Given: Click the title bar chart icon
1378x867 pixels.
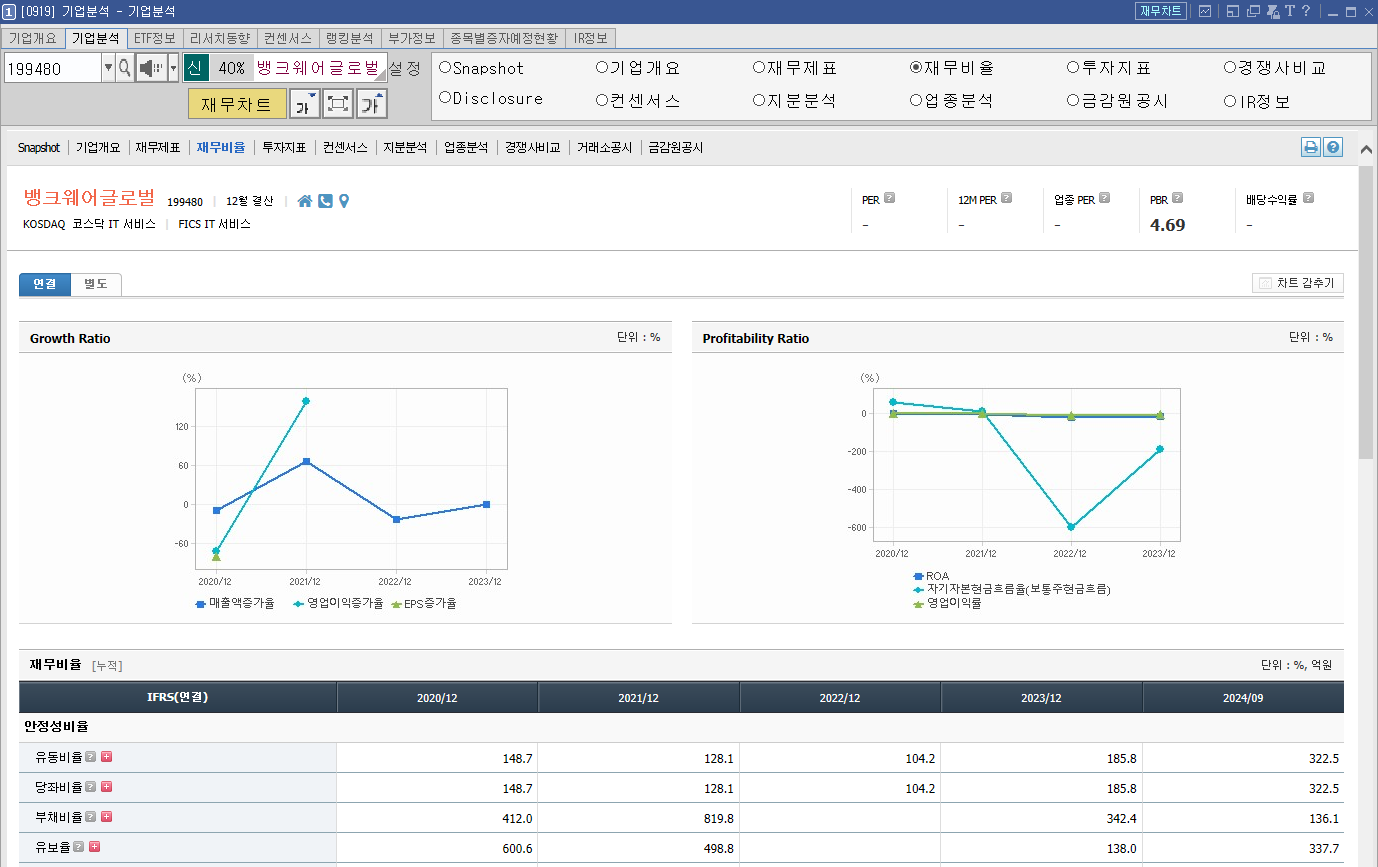Looking at the screenshot, I should tap(1205, 11).
